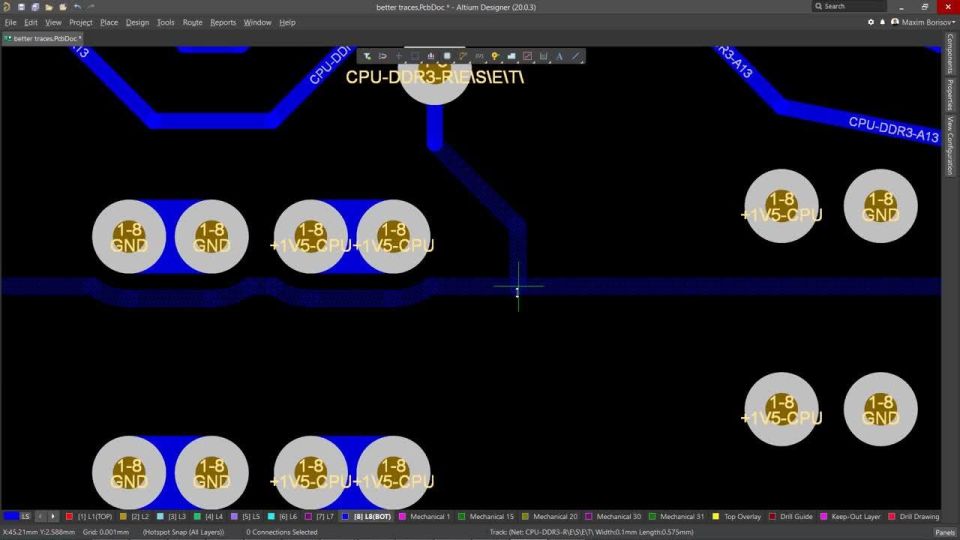Click the open project folder icon
Screen dimensions: 960x540
tap(62, 7)
